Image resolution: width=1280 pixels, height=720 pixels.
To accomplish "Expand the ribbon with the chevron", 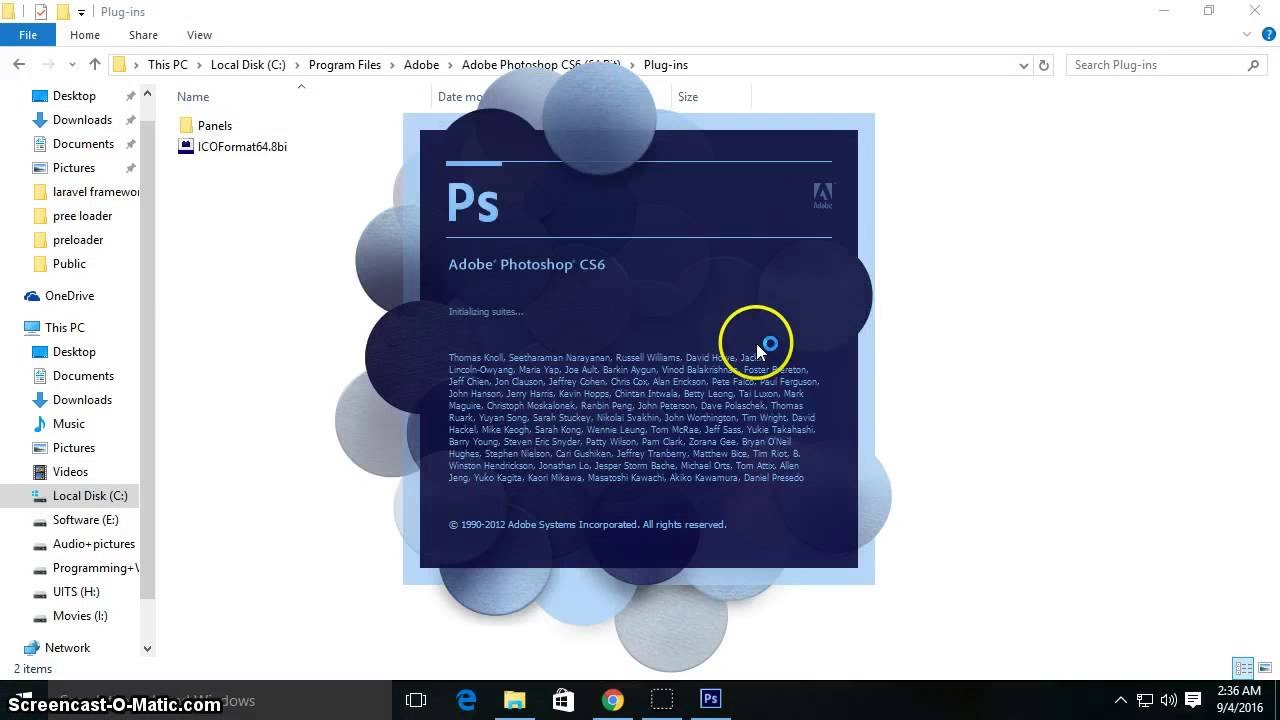I will [1246, 35].
